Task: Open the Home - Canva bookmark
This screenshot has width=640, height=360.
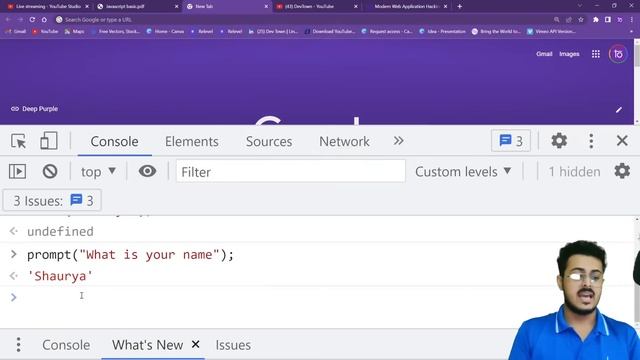Action: point(165,31)
